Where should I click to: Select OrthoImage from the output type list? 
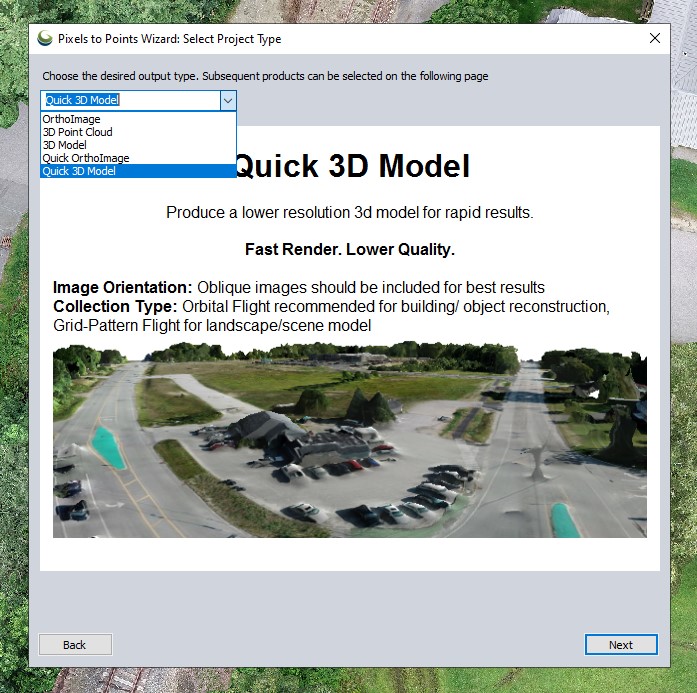[138, 119]
